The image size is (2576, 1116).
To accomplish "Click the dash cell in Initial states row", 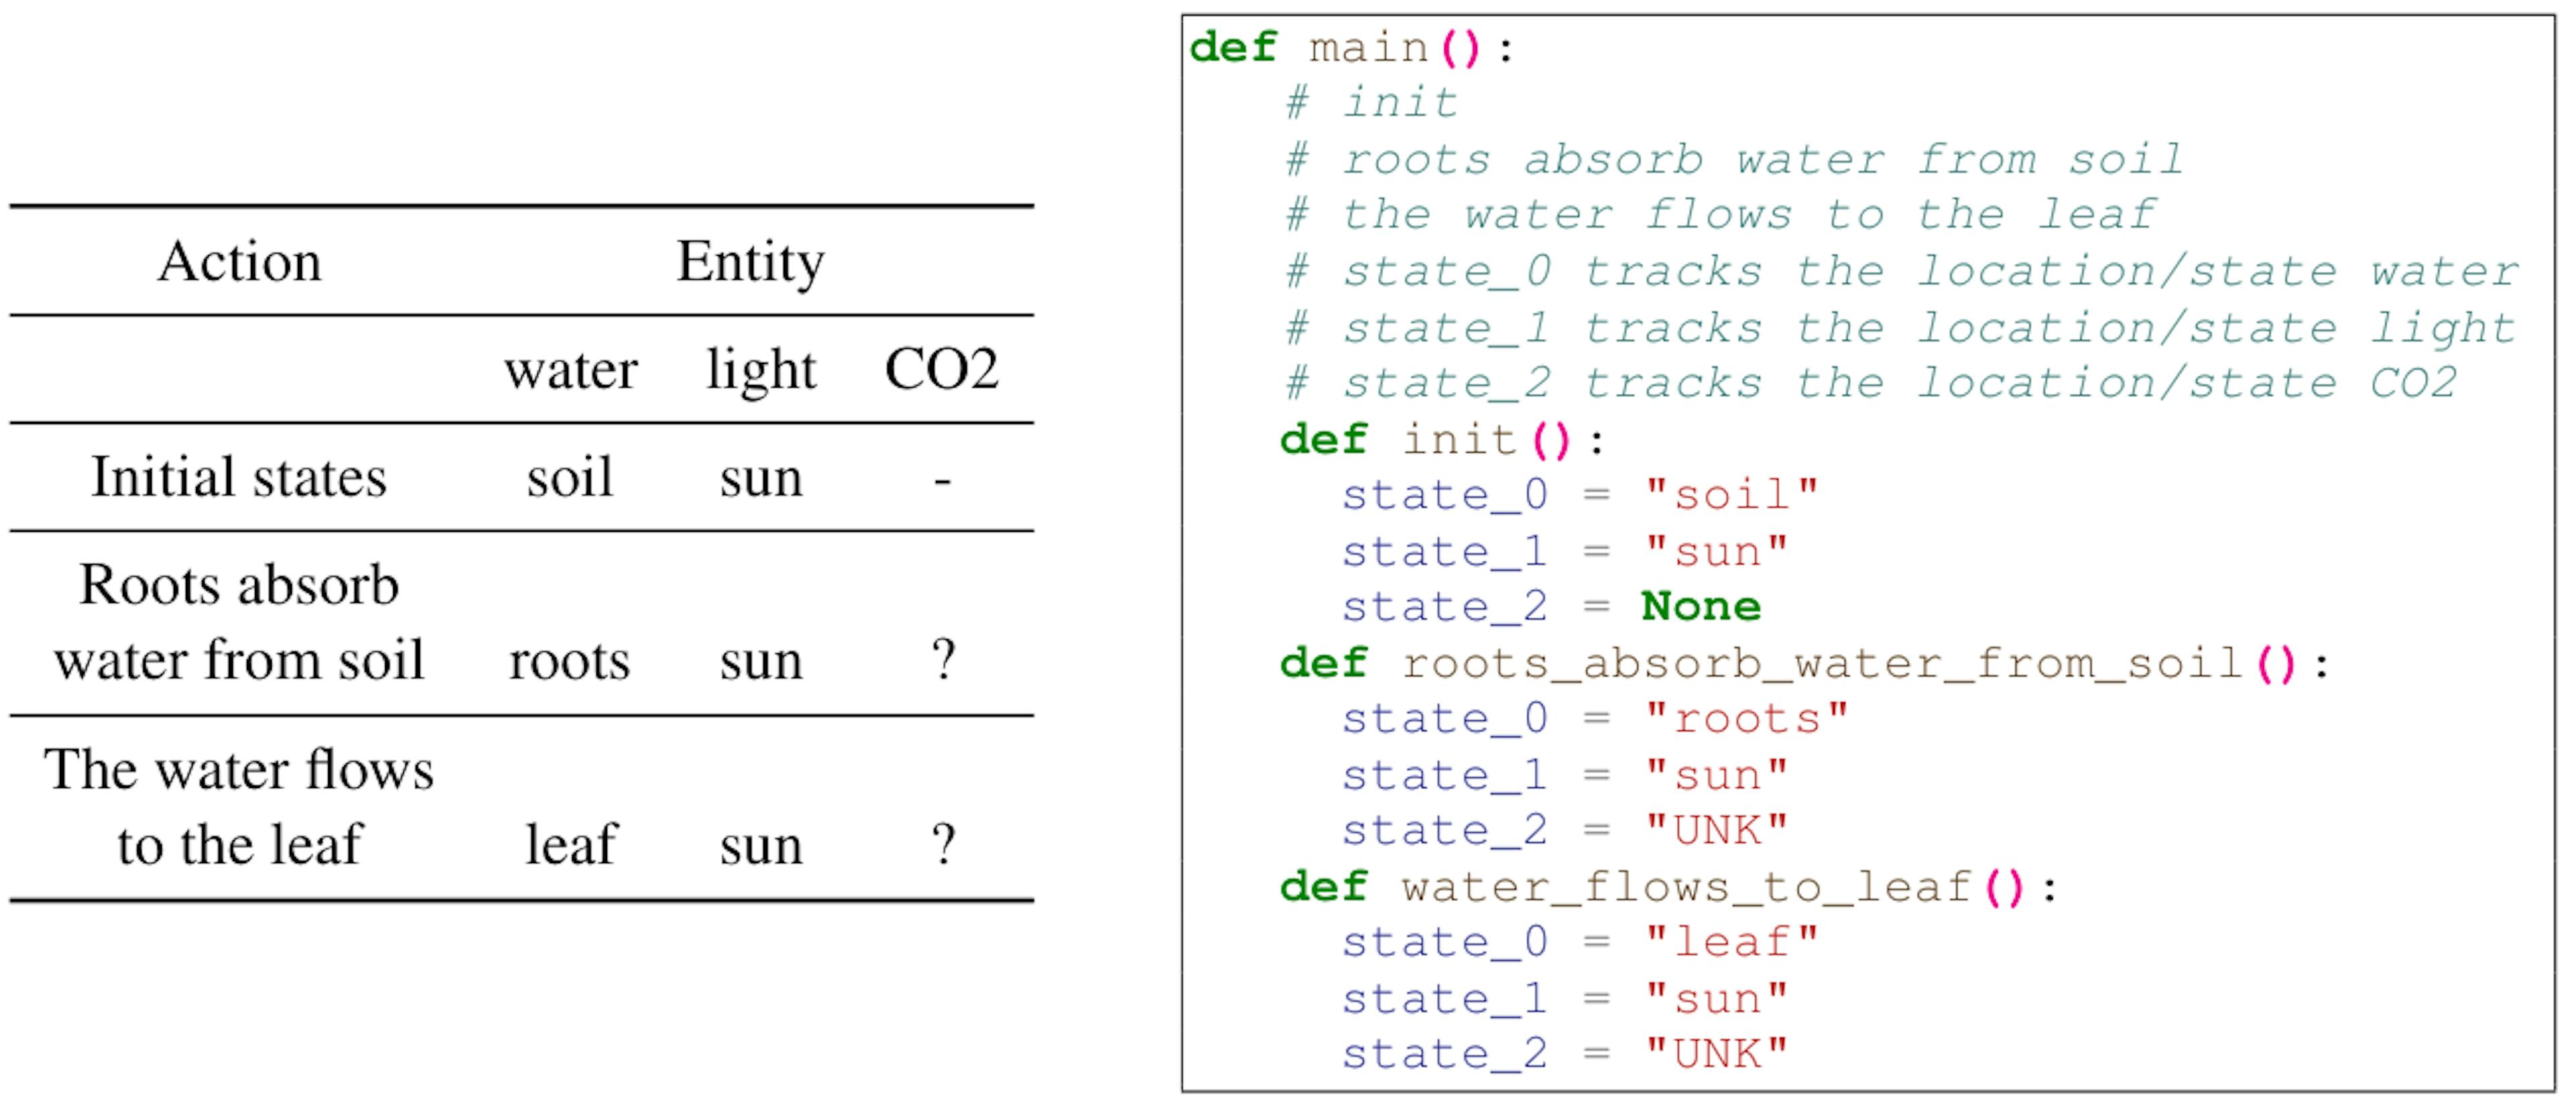I will coord(942,480).
